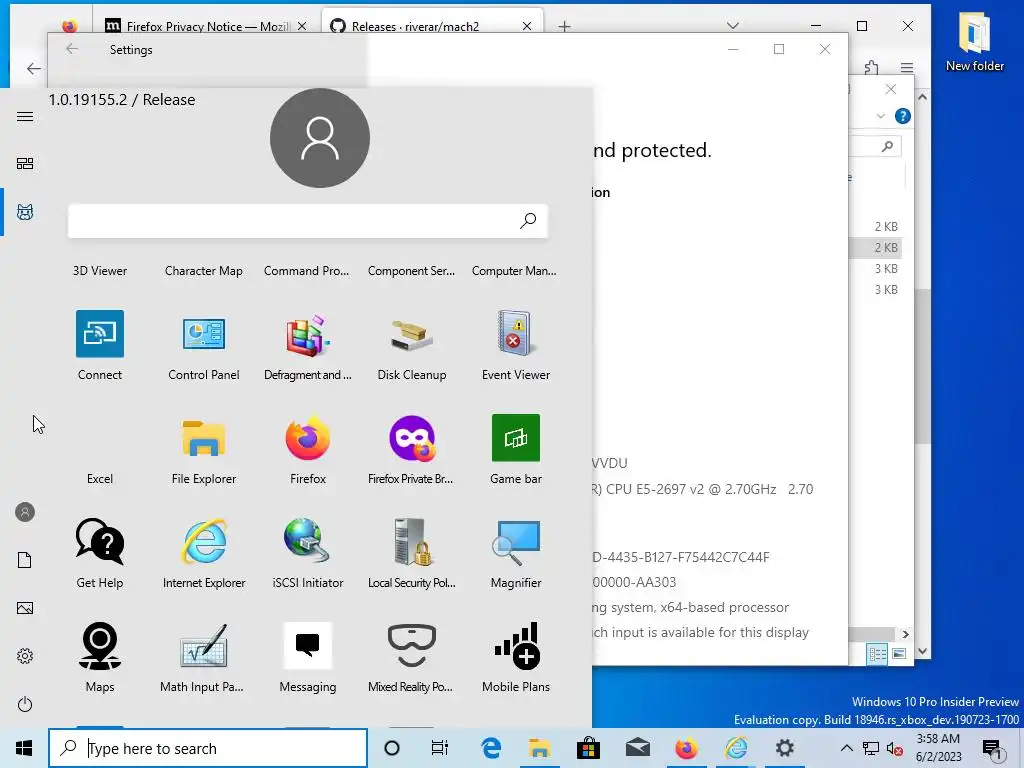Click the Power button in Start
Image resolution: width=1024 pixels, height=768 pixels.
coord(25,704)
